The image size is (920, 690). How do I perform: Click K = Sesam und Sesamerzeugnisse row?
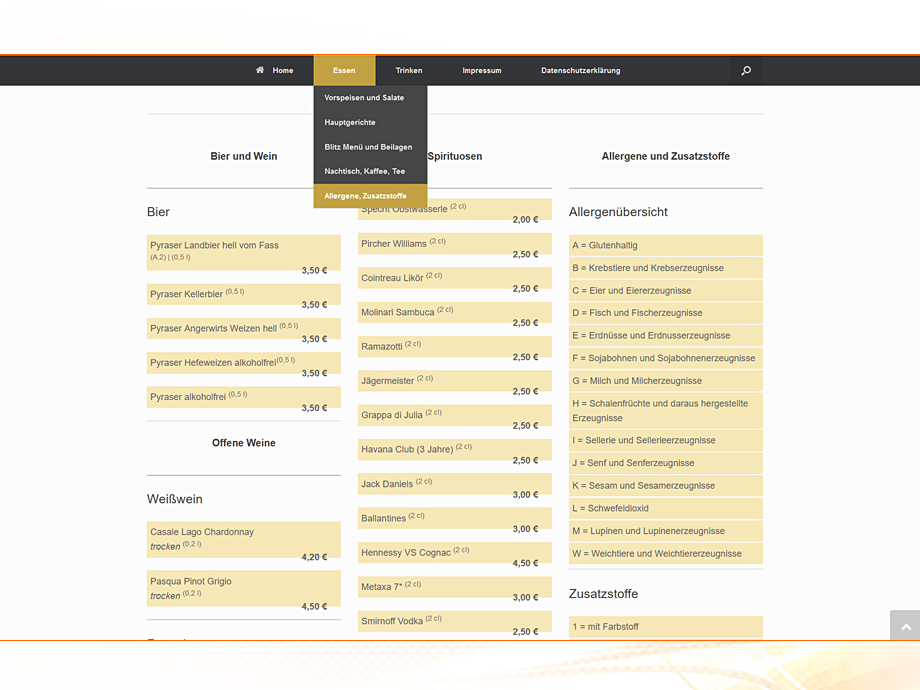(x=666, y=486)
